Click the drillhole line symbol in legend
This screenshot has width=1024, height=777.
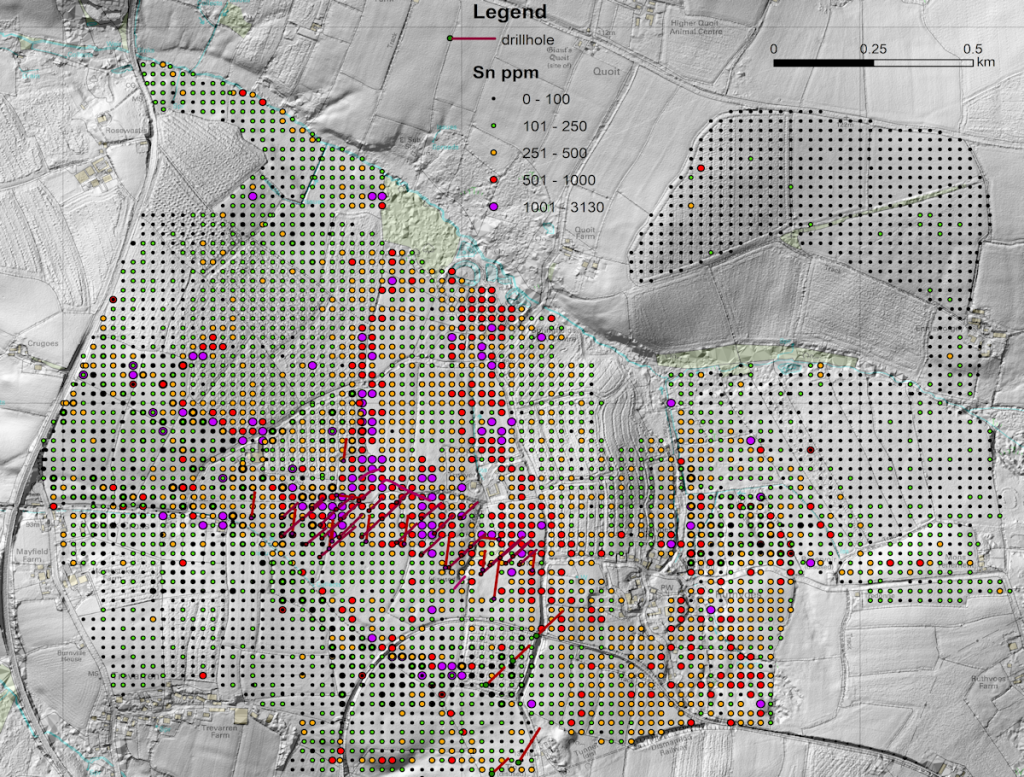pyautogui.click(x=473, y=39)
